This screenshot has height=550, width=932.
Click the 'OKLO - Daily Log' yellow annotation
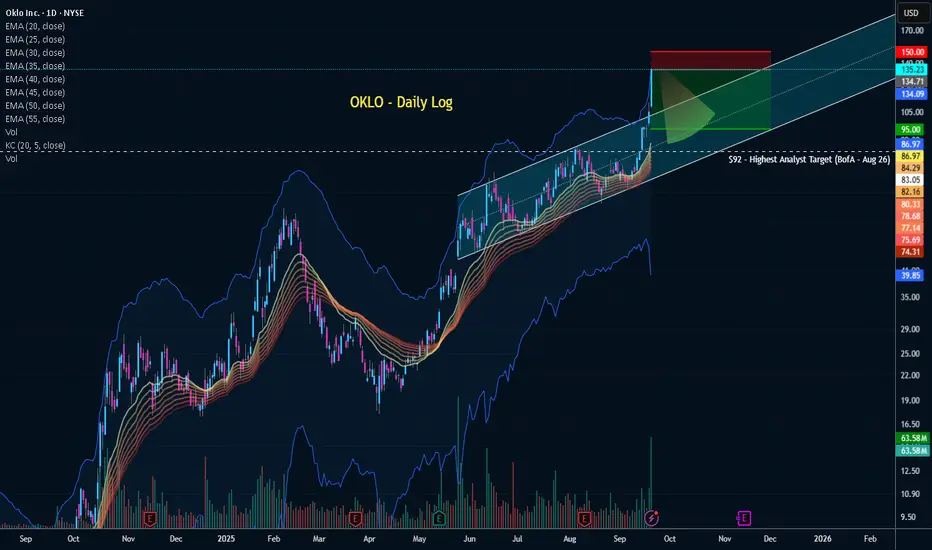point(401,102)
